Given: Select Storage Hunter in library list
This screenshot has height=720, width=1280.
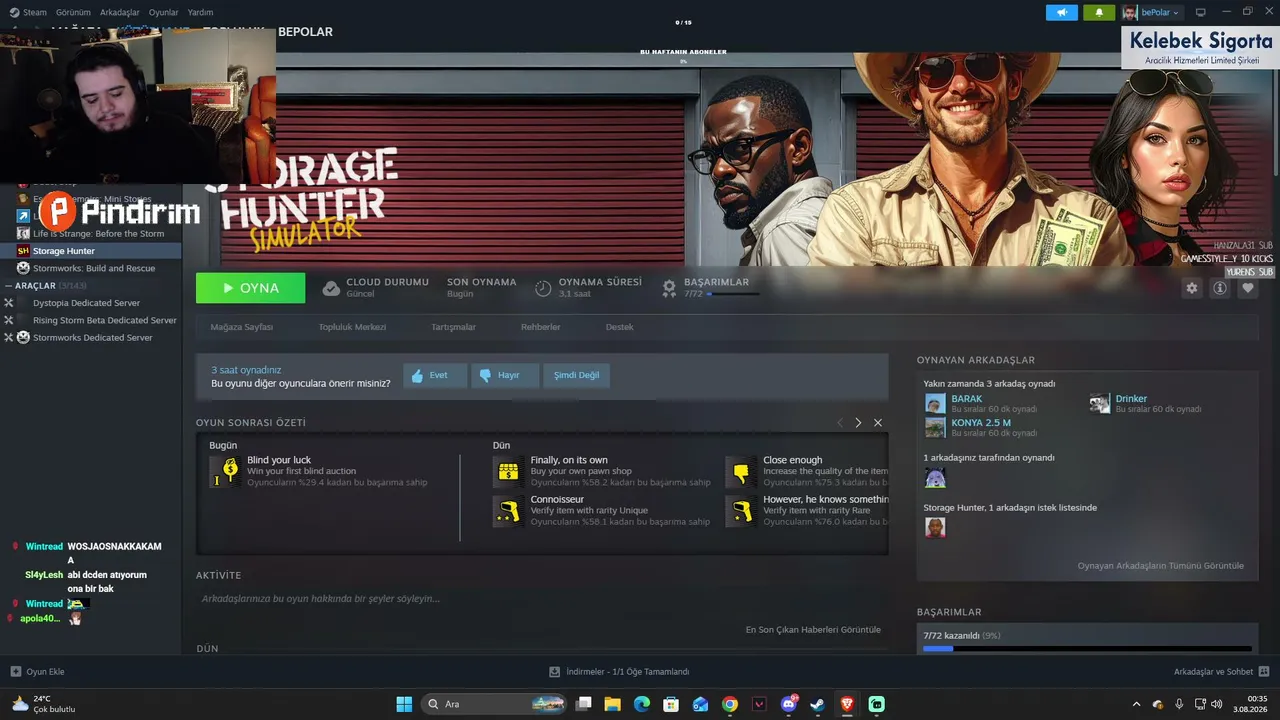Looking at the screenshot, I should click(x=91, y=251).
